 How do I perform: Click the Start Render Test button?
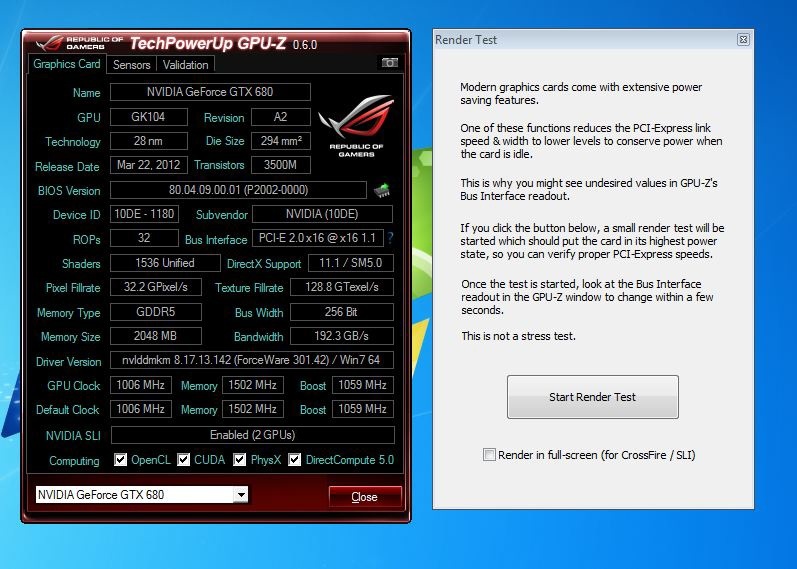[593, 397]
